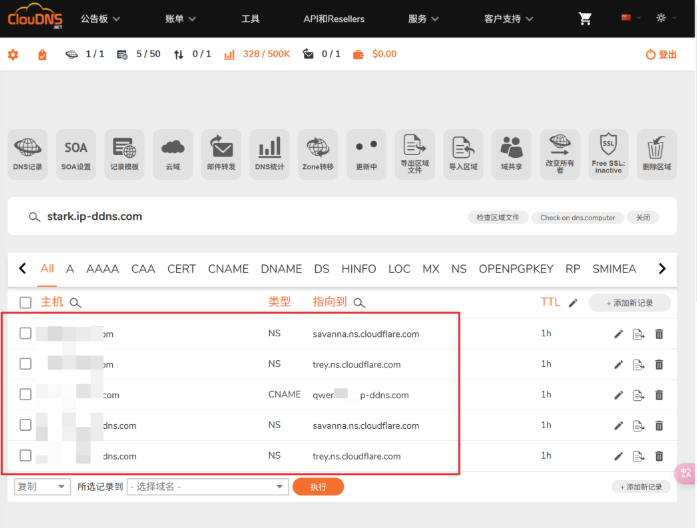Edit the last trey.ns.cloudflare.com record
The height and width of the screenshot is (528, 697).
(618, 456)
